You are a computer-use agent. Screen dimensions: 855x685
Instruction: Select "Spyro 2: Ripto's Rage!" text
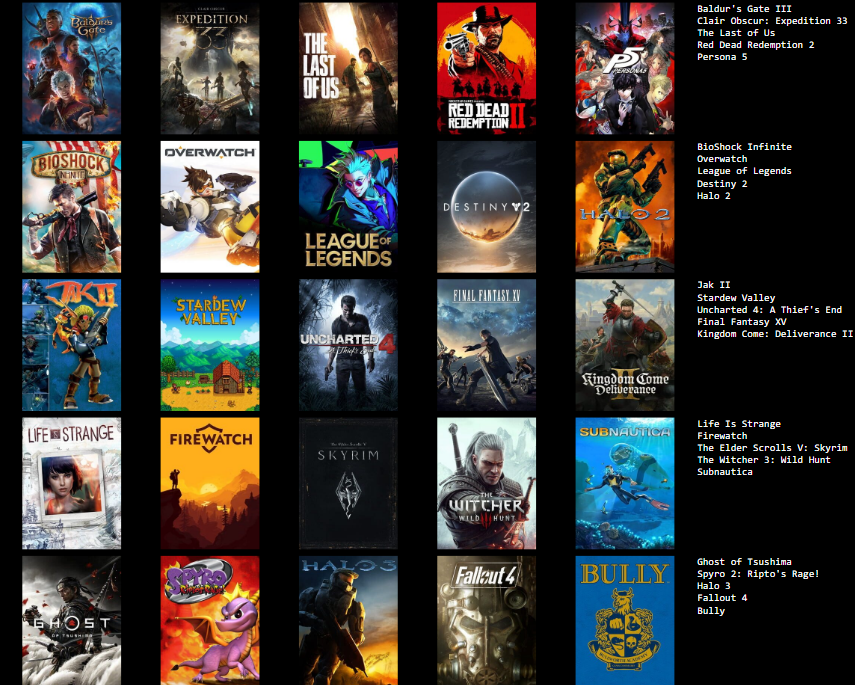coord(758,574)
